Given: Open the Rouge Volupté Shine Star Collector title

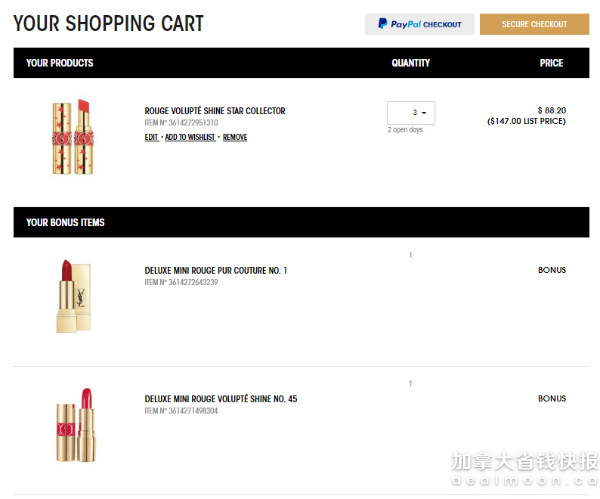Looking at the screenshot, I should (x=214, y=111).
